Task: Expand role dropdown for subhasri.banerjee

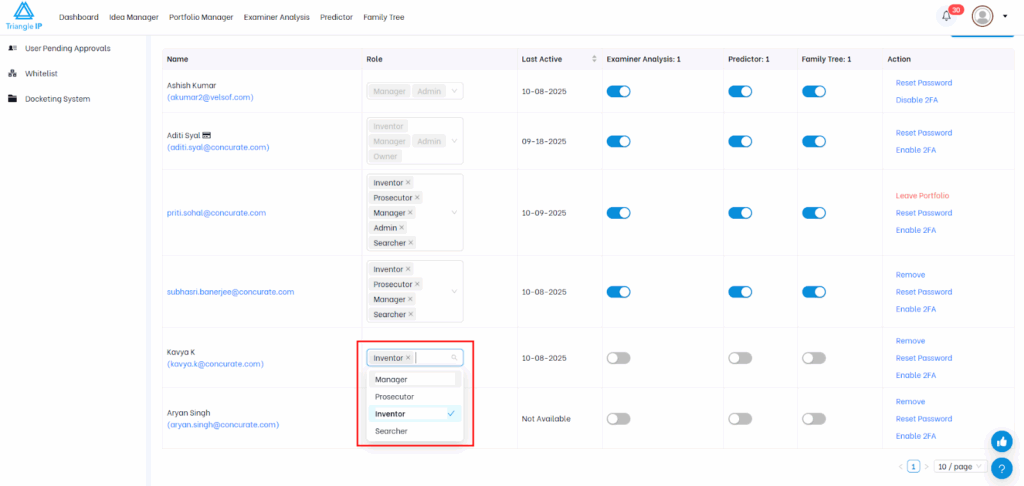Action: click(455, 291)
